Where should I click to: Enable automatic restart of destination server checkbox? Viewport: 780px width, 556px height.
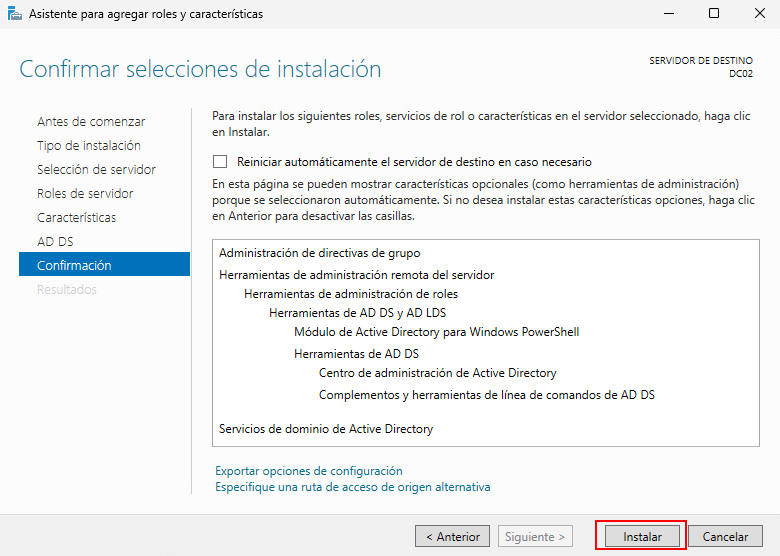(220, 161)
